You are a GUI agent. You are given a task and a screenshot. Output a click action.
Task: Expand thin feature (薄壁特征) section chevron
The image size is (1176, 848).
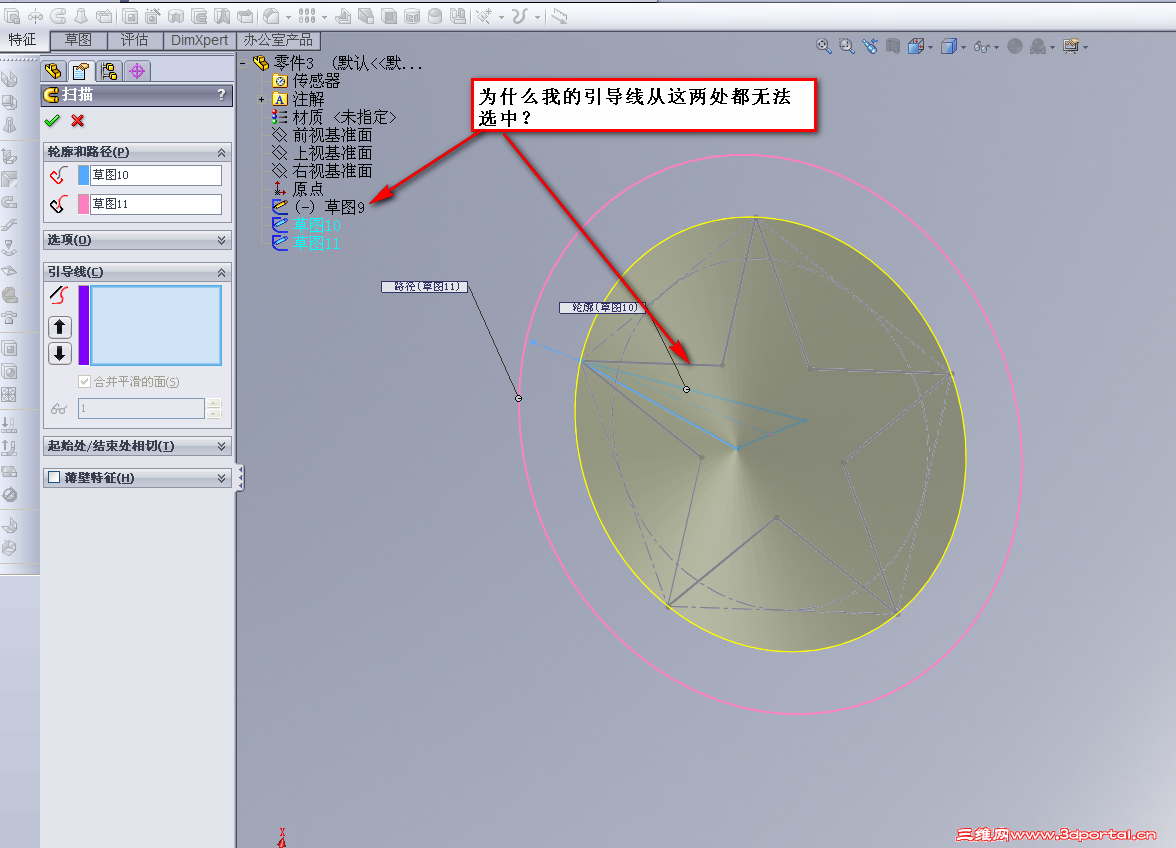[x=221, y=478]
